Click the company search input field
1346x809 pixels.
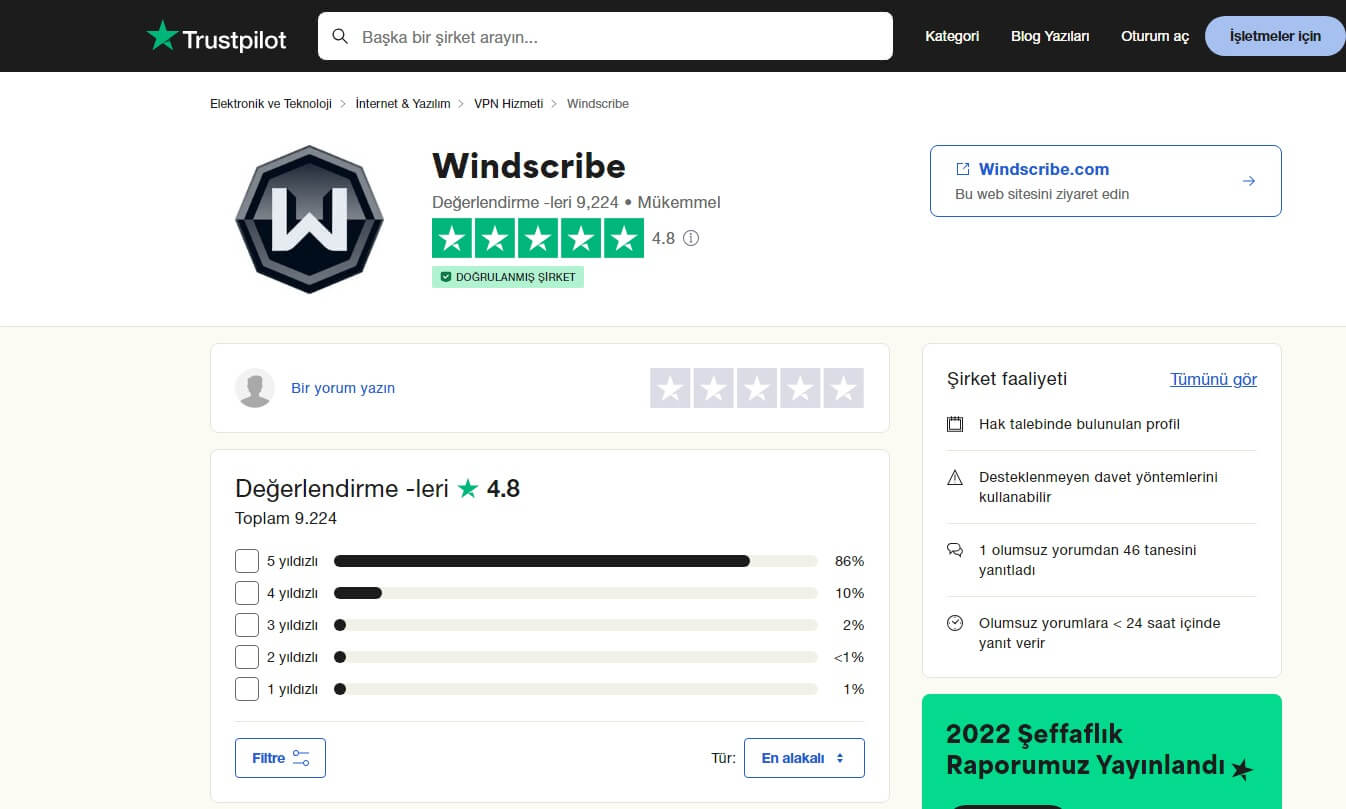[x=605, y=36]
